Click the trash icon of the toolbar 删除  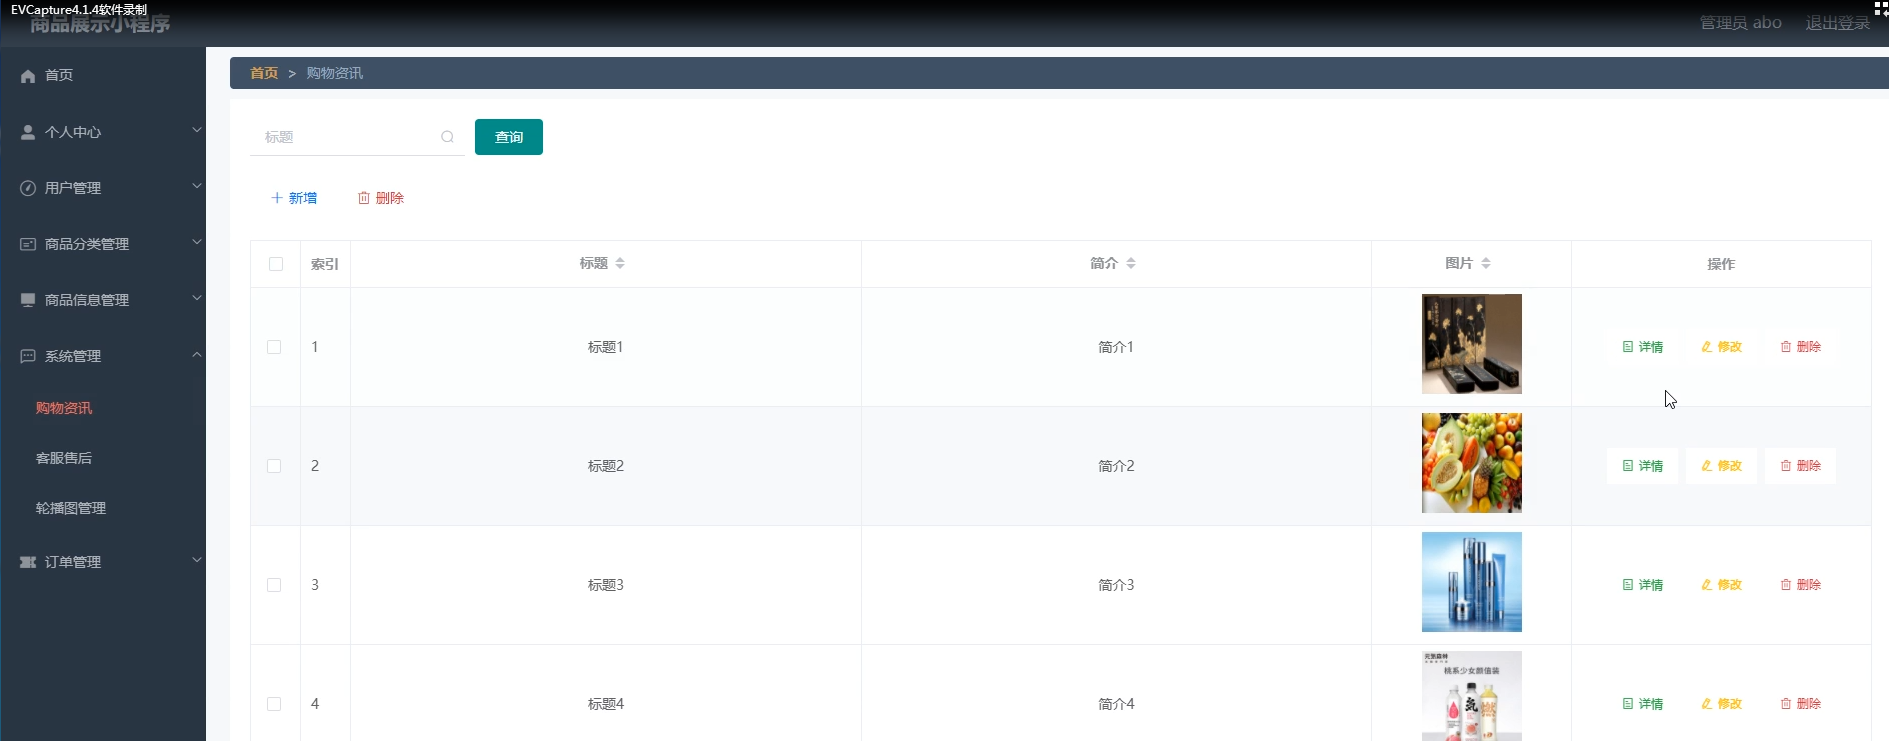coord(364,198)
